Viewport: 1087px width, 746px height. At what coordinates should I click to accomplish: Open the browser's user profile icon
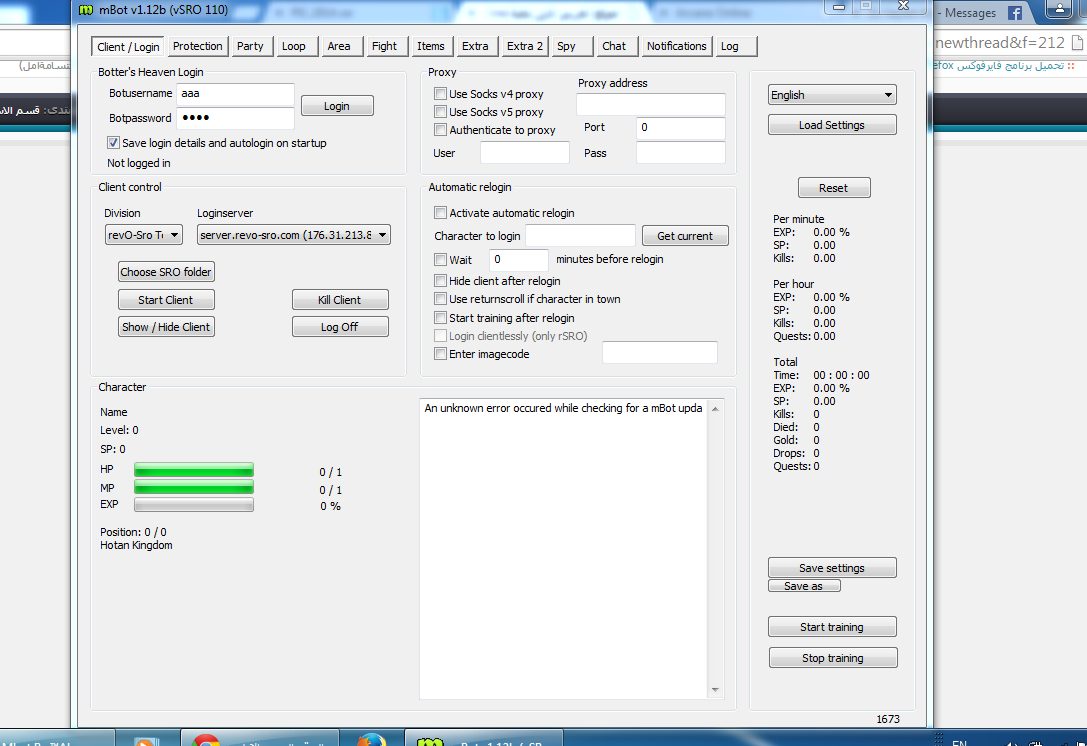pos(1059,8)
